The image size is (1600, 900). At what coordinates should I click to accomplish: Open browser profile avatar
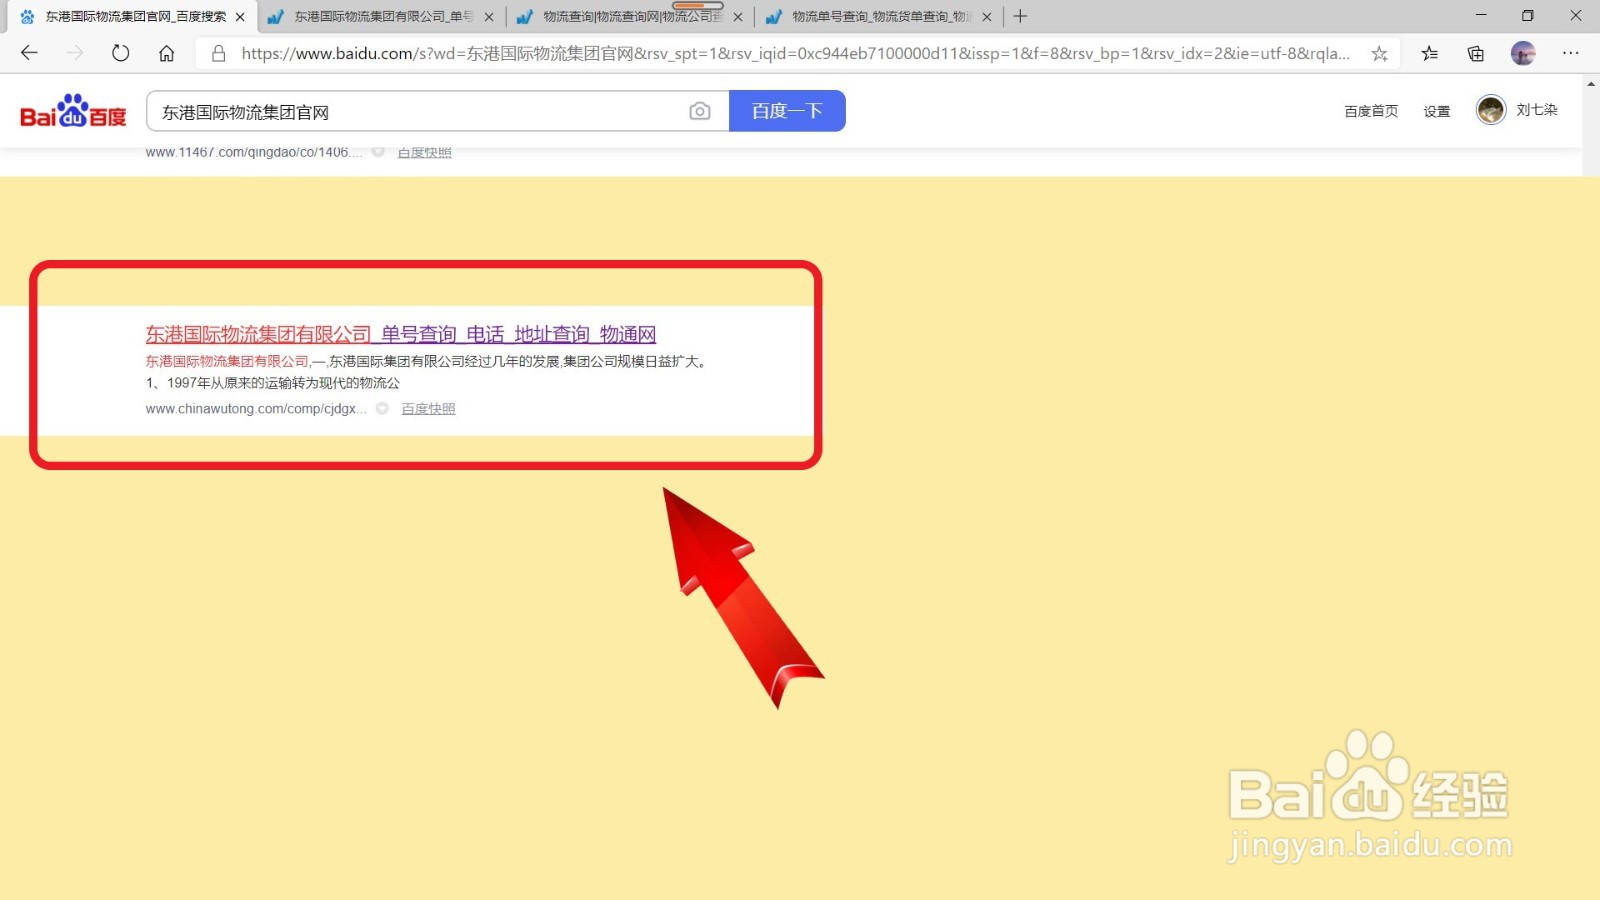(1523, 54)
